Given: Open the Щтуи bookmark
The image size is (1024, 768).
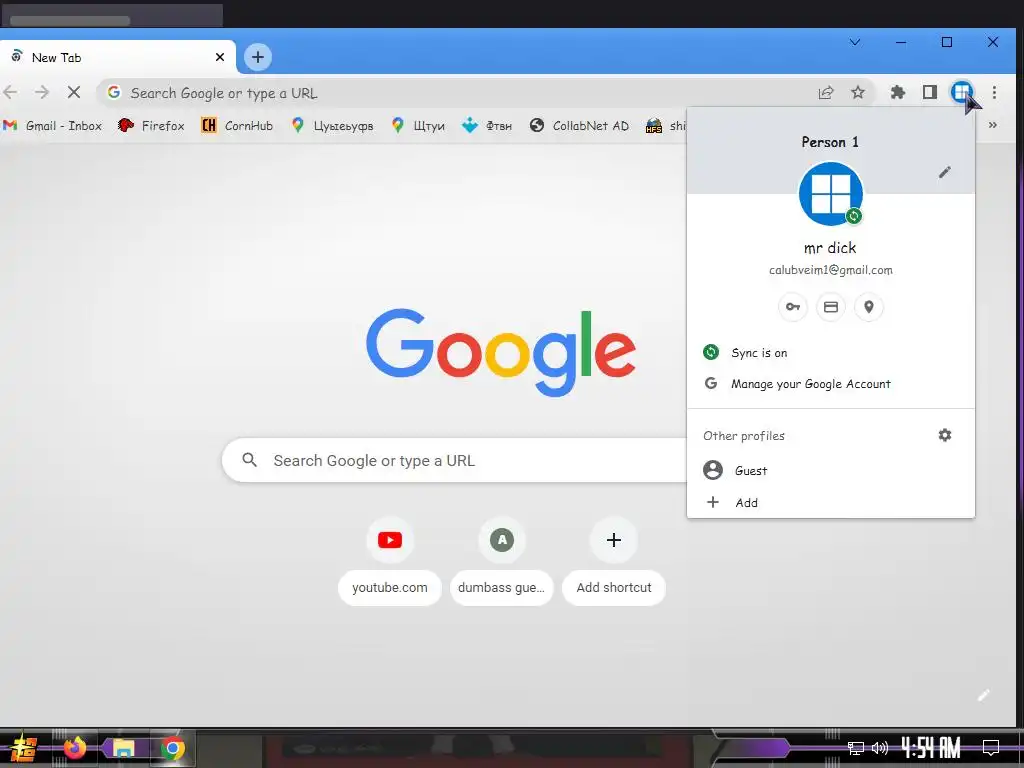Looking at the screenshot, I should [x=418, y=125].
